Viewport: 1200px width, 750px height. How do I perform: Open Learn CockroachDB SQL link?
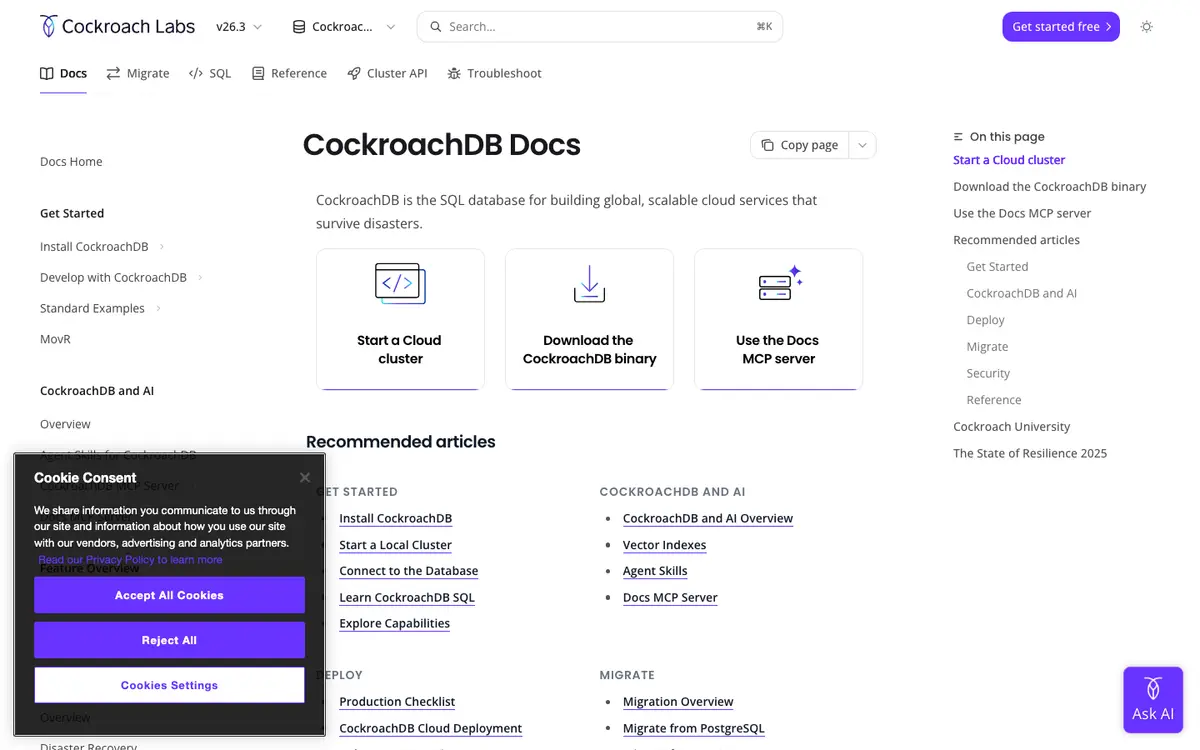click(407, 597)
